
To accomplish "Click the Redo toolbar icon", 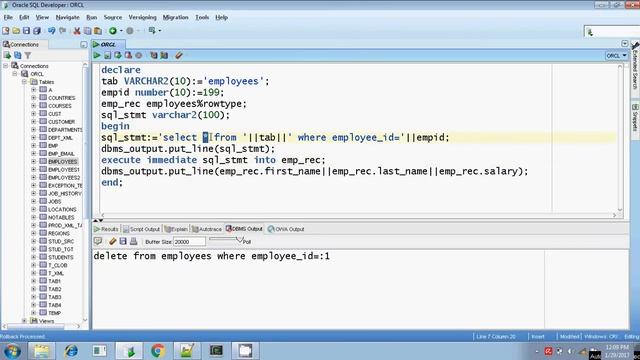I will click(x=62, y=31).
